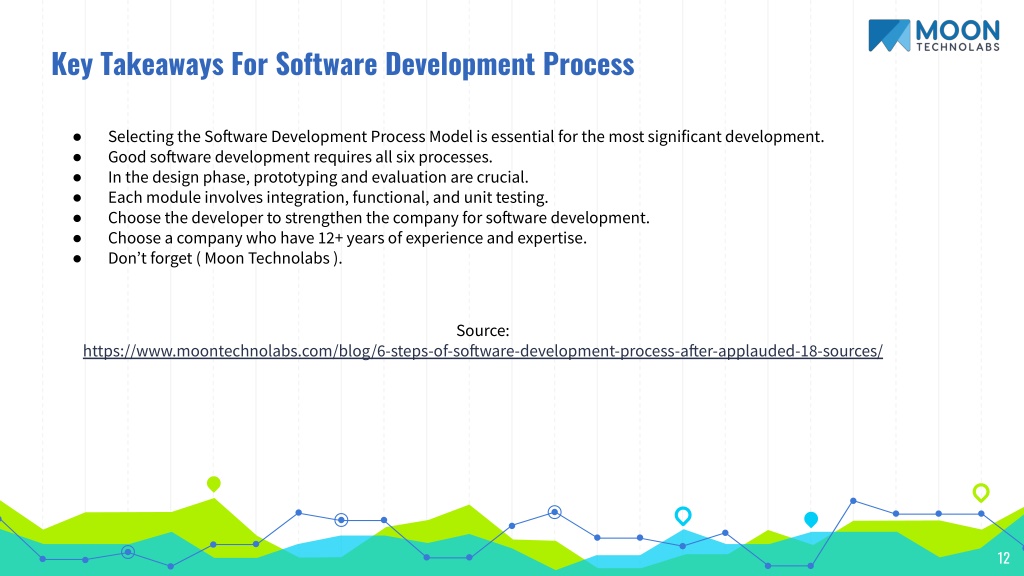Click the bullet 'Selecting the Software Development Process Model…'
1024x576 pixels.
[x=466, y=136]
